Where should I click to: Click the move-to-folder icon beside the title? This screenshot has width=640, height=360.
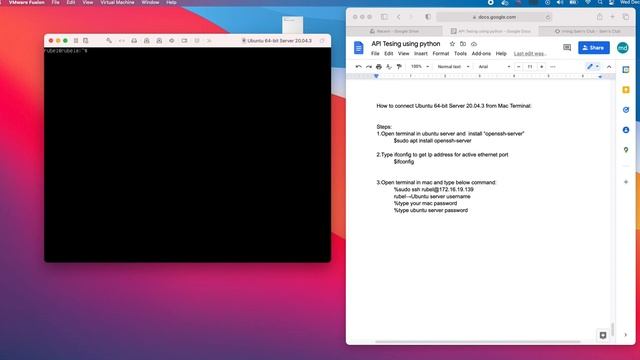click(x=463, y=44)
